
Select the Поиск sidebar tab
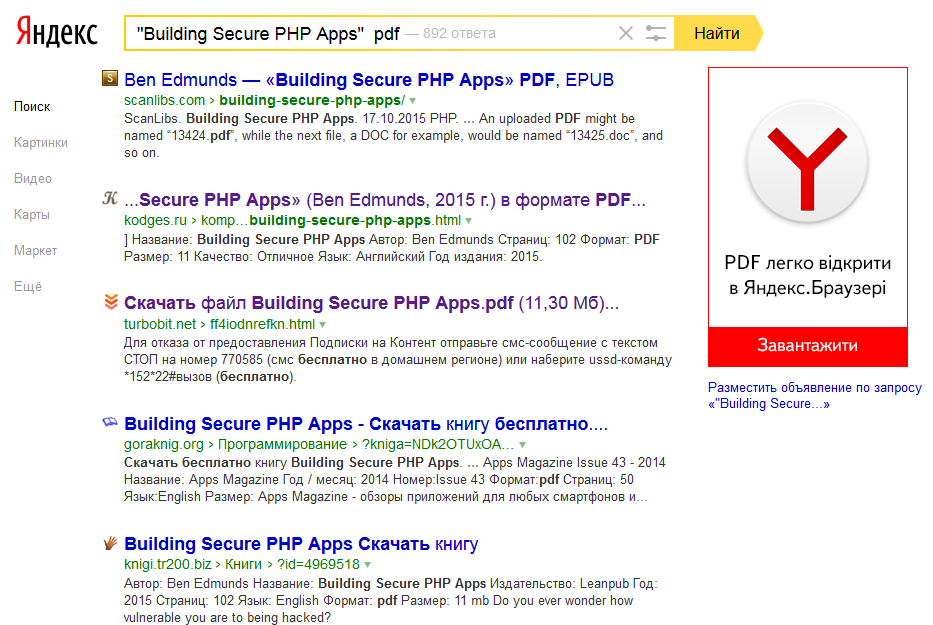pyautogui.click(x=32, y=107)
